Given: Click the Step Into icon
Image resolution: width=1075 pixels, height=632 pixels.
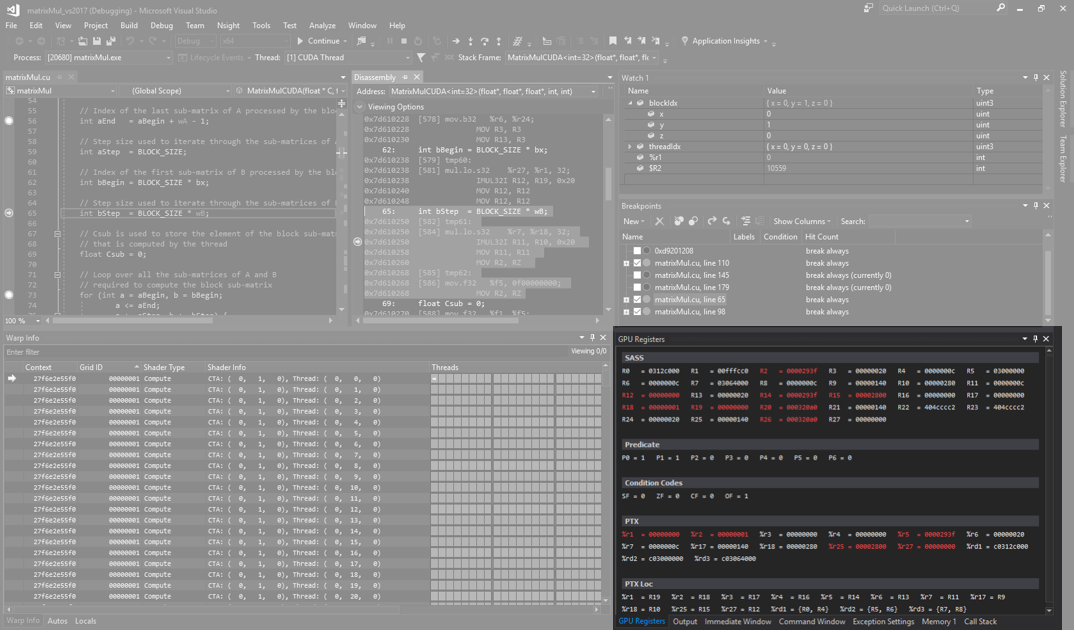Looking at the screenshot, I should click(x=470, y=41).
